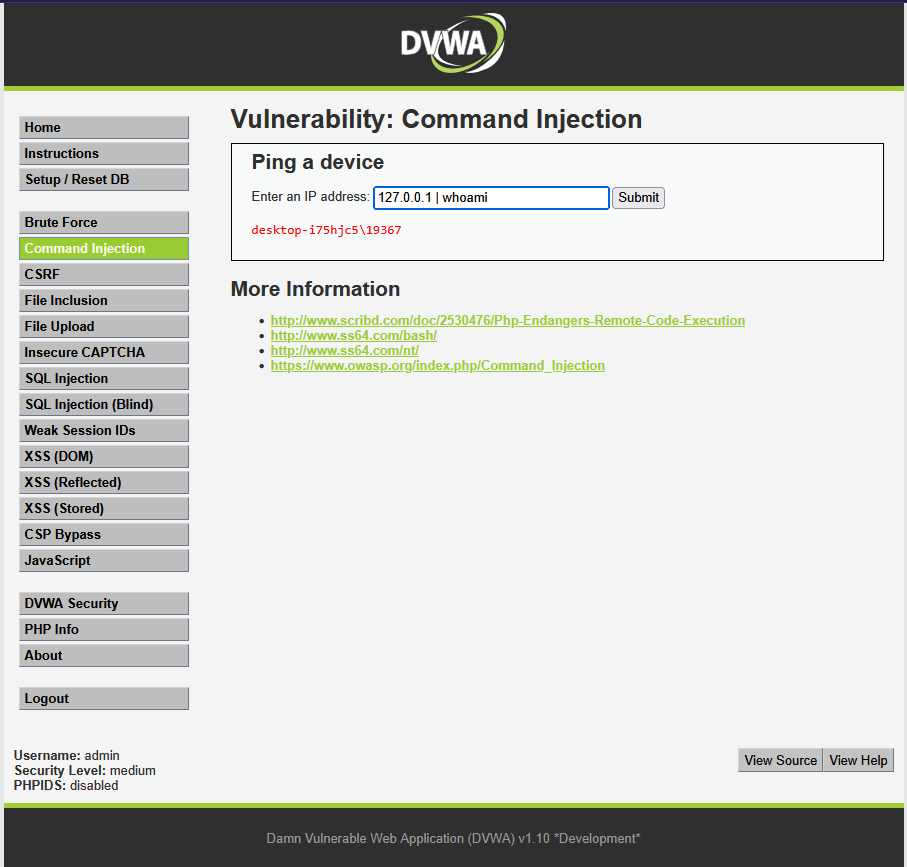View the PHP Info page
The image size is (907, 867).
pyautogui.click(x=104, y=629)
